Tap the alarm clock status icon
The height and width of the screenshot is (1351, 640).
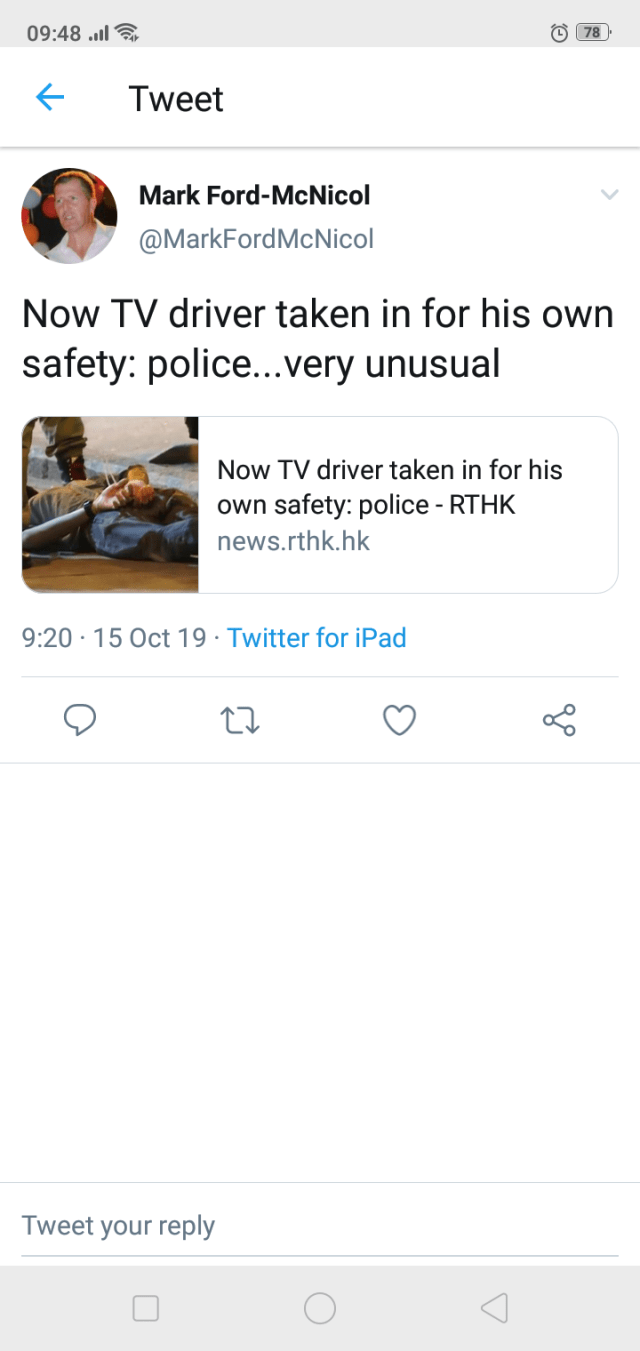click(x=559, y=33)
